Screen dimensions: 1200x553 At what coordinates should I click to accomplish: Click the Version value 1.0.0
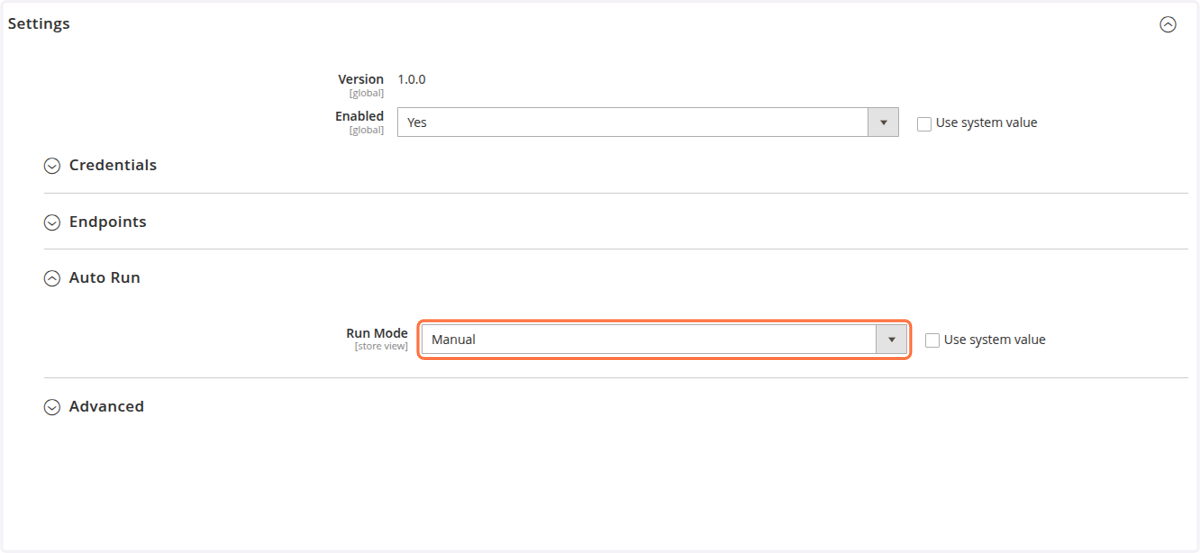[x=412, y=79]
